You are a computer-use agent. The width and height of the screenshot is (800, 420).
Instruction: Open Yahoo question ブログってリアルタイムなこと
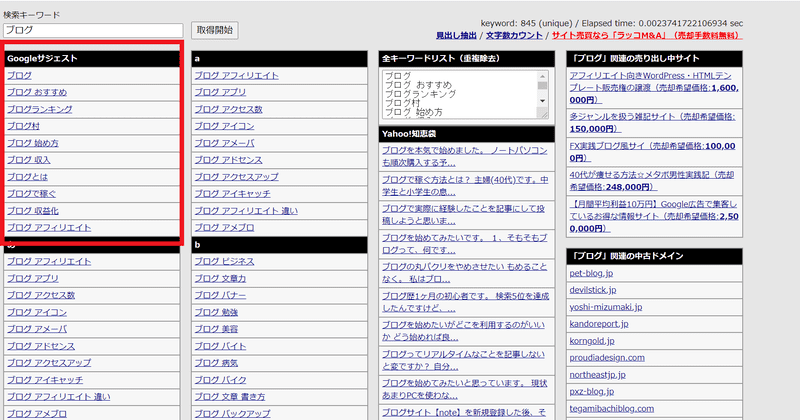[465, 360]
